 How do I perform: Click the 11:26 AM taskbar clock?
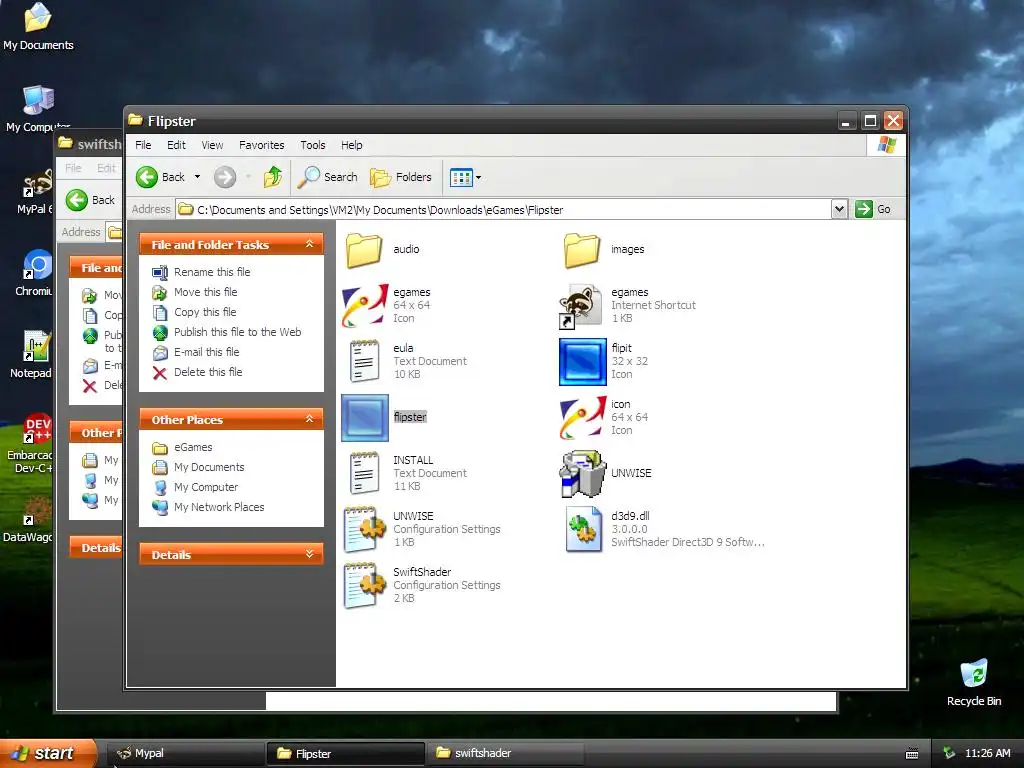pyautogui.click(x=987, y=753)
